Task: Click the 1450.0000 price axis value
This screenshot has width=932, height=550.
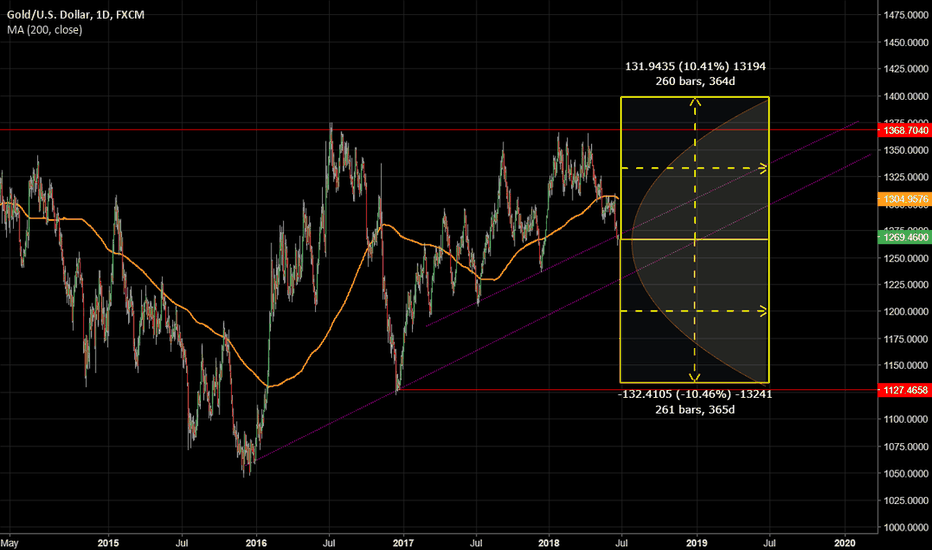Action: coord(906,42)
